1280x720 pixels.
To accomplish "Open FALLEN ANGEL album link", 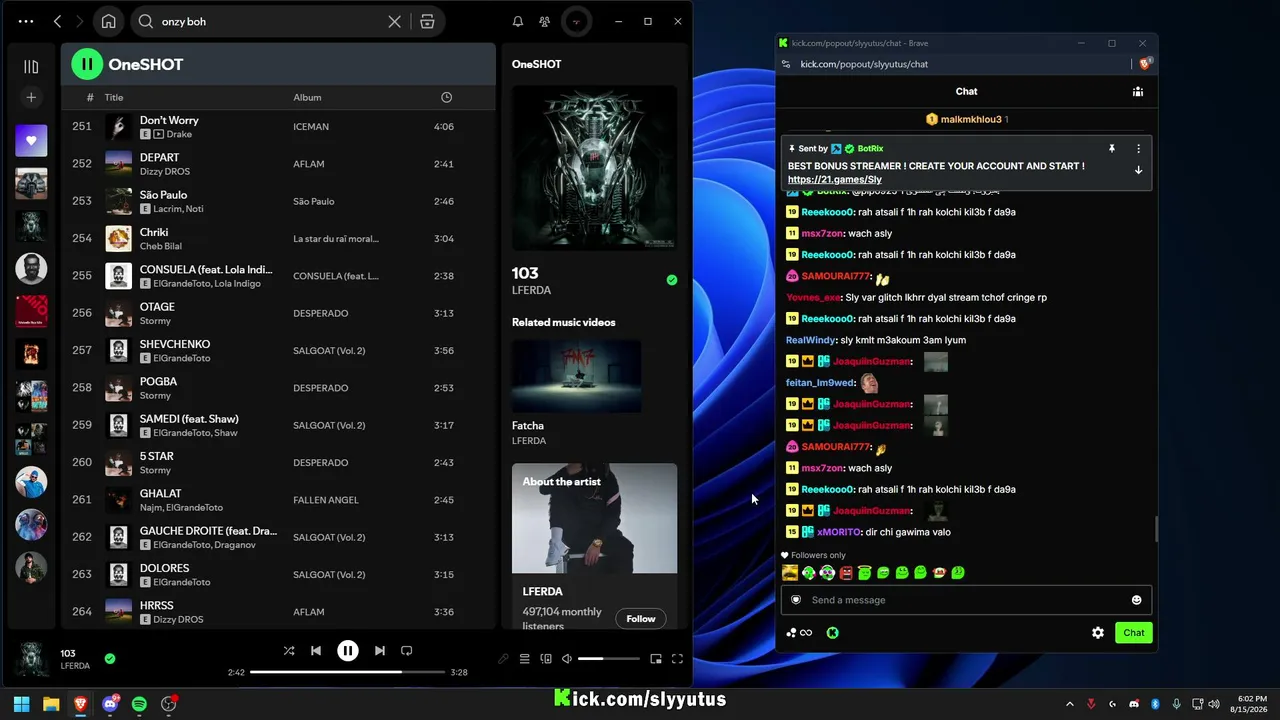I will pyautogui.click(x=326, y=500).
